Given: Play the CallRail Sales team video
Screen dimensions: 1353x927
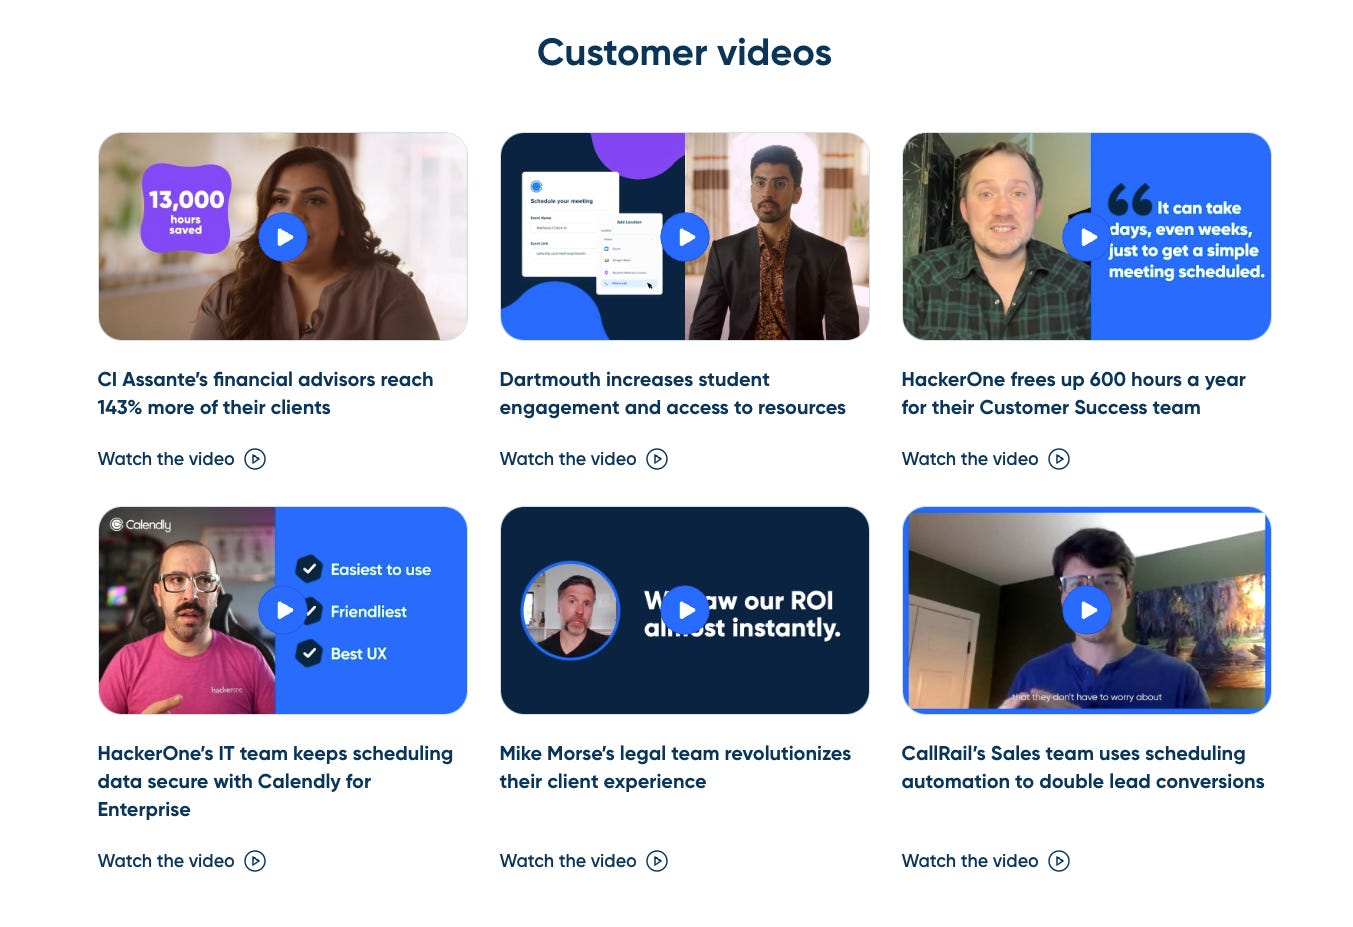Looking at the screenshot, I should 1087,610.
